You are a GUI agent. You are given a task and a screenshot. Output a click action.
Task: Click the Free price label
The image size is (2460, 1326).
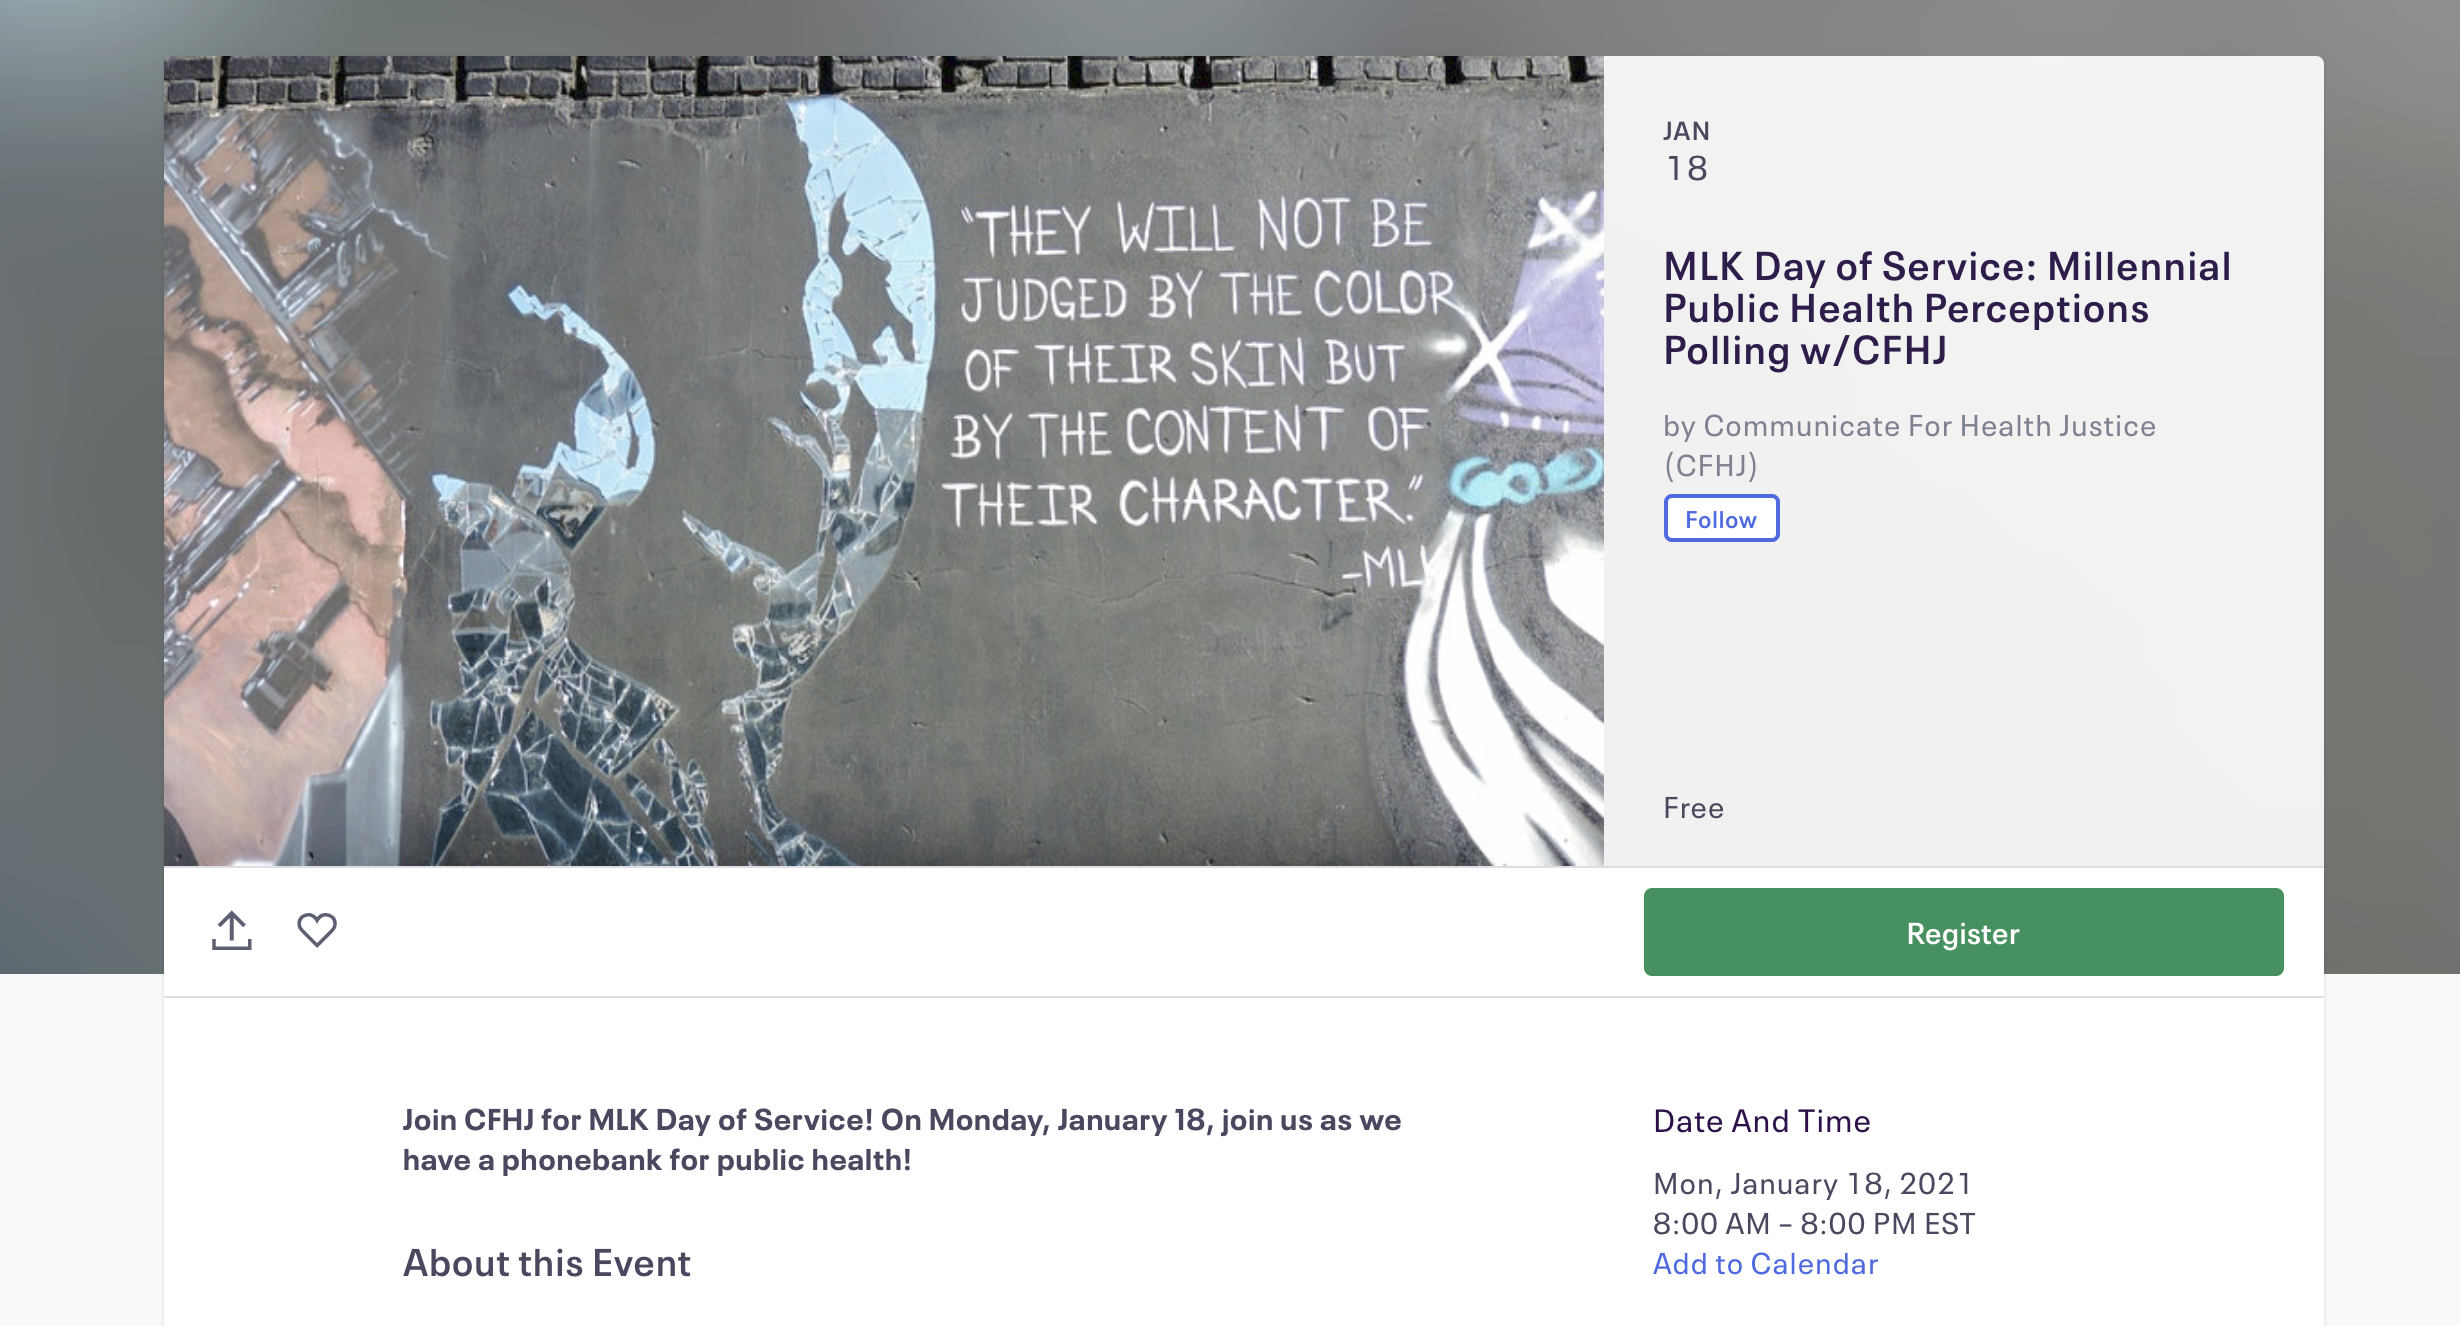click(x=1694, y=808)
